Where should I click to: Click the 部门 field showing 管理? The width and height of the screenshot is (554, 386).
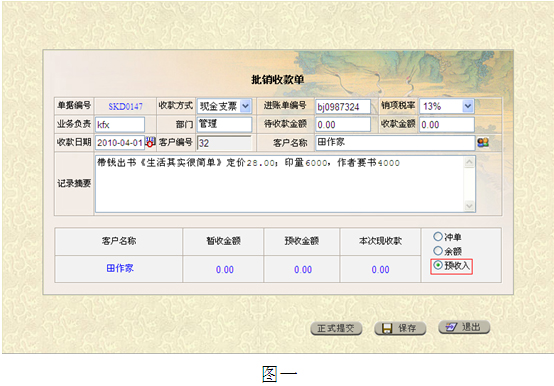(224, 124)
